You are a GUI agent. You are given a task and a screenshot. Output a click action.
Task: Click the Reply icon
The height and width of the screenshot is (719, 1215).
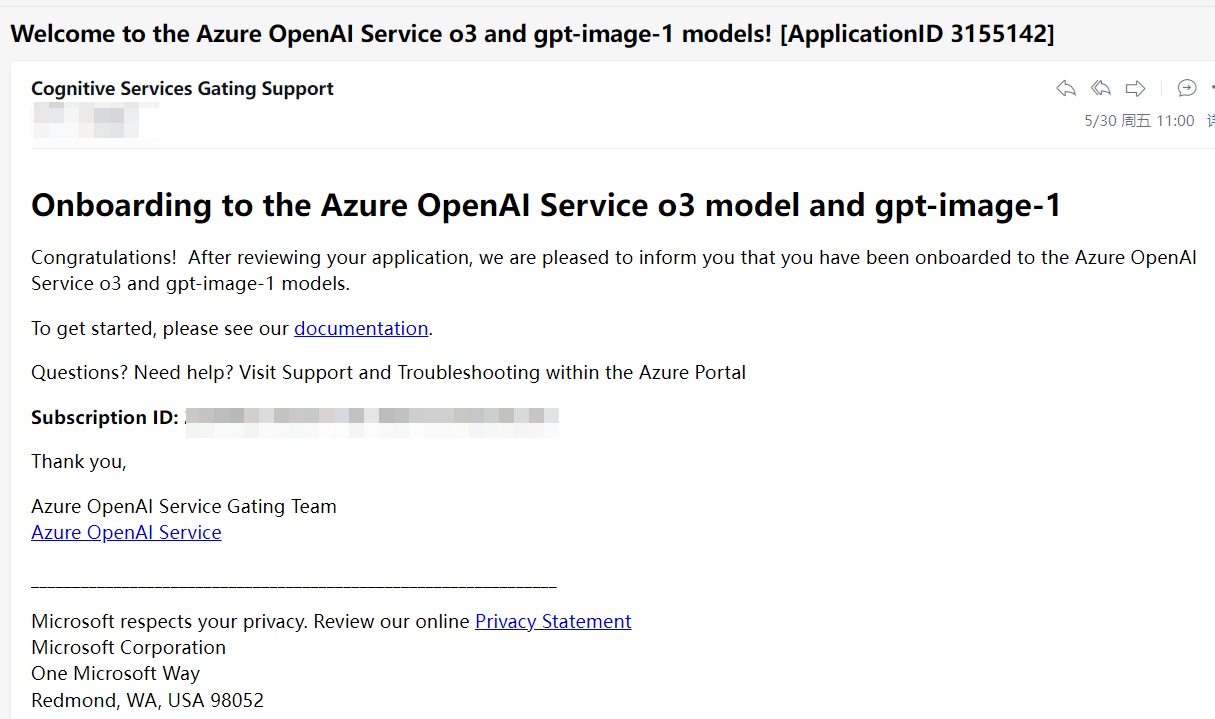tap(1065, 88)
